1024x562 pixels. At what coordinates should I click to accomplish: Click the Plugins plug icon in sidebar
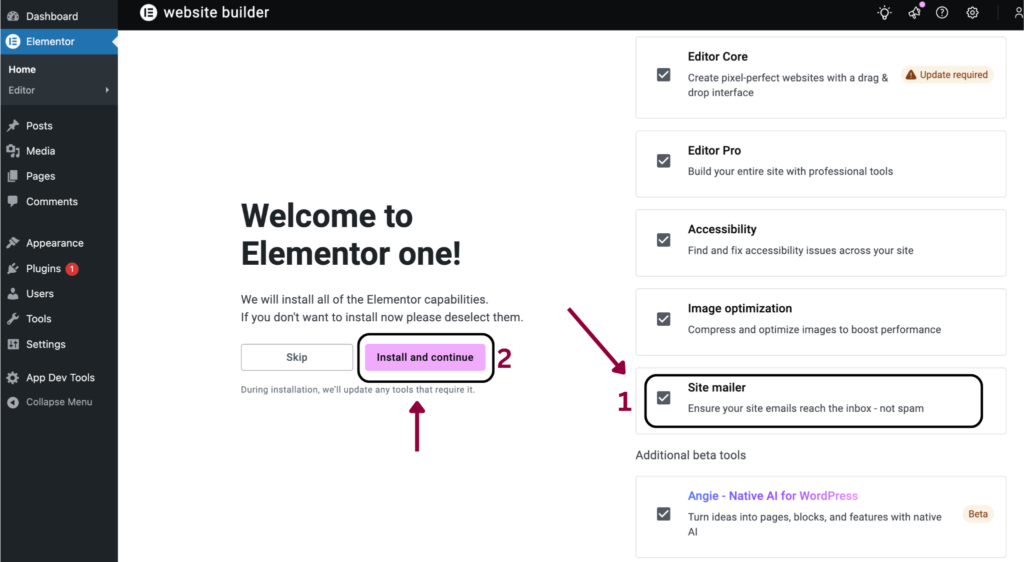click(13, 268)
